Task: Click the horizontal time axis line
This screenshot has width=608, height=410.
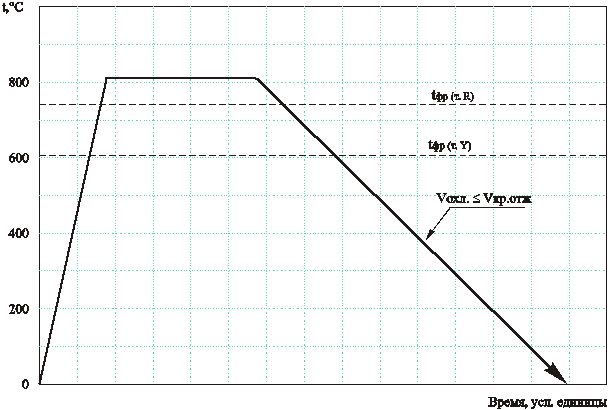Action: [300, 385]
